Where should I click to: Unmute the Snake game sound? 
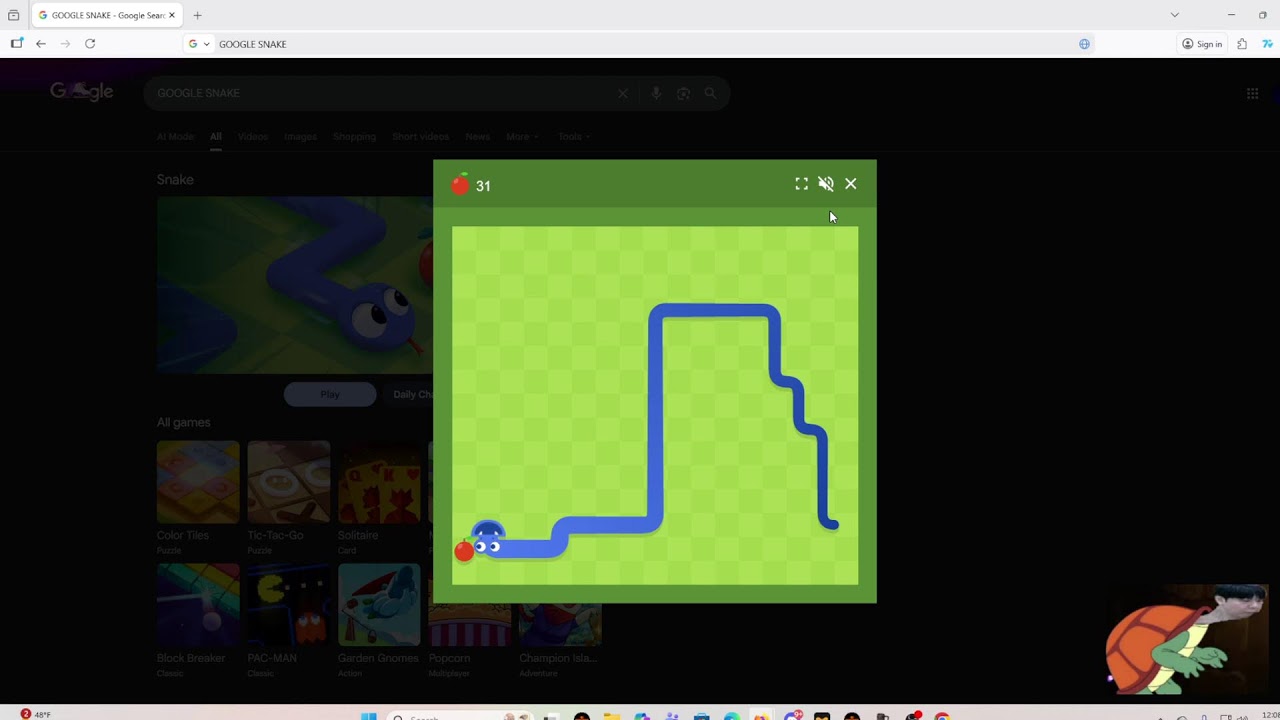(825, 184)
